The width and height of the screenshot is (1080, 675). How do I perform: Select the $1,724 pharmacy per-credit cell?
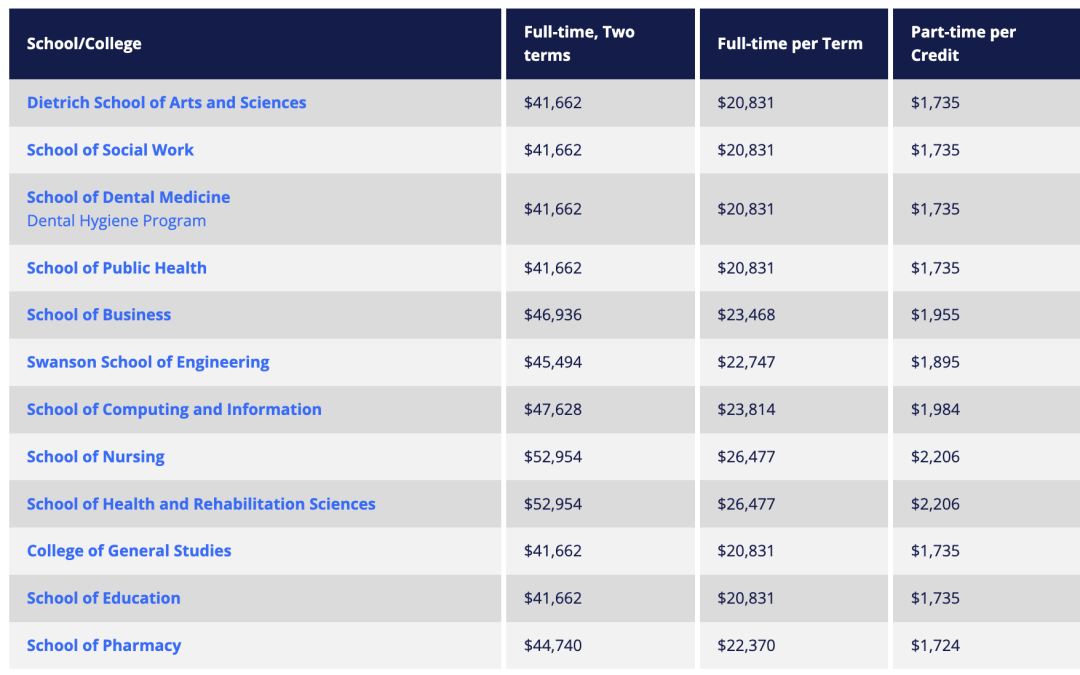coord(935,646)
